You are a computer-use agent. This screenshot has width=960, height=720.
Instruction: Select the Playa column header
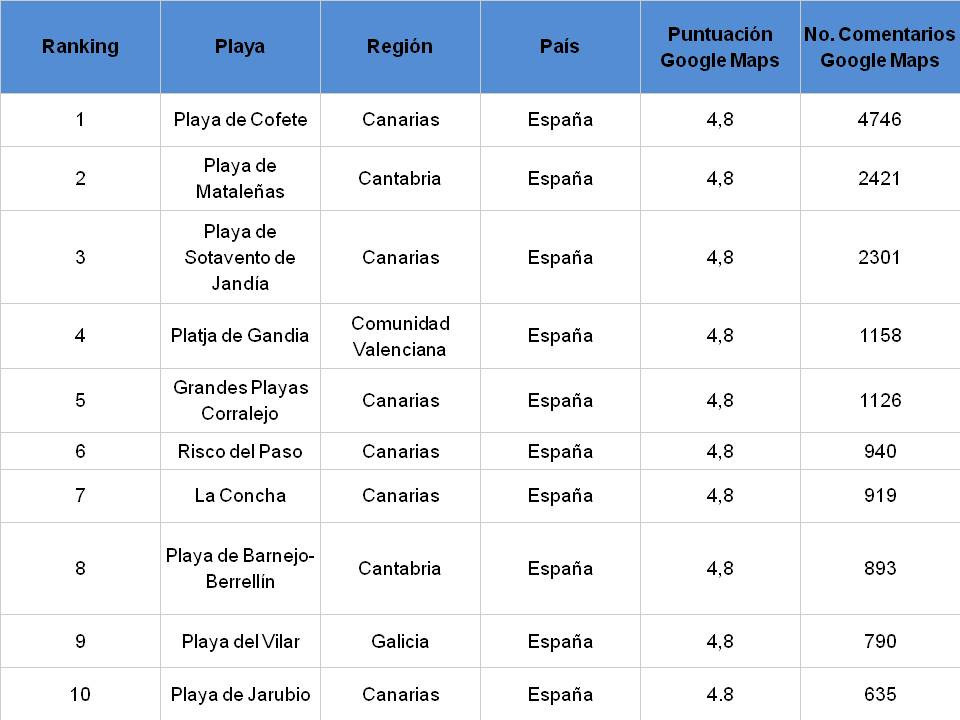[x=240, y=47]
